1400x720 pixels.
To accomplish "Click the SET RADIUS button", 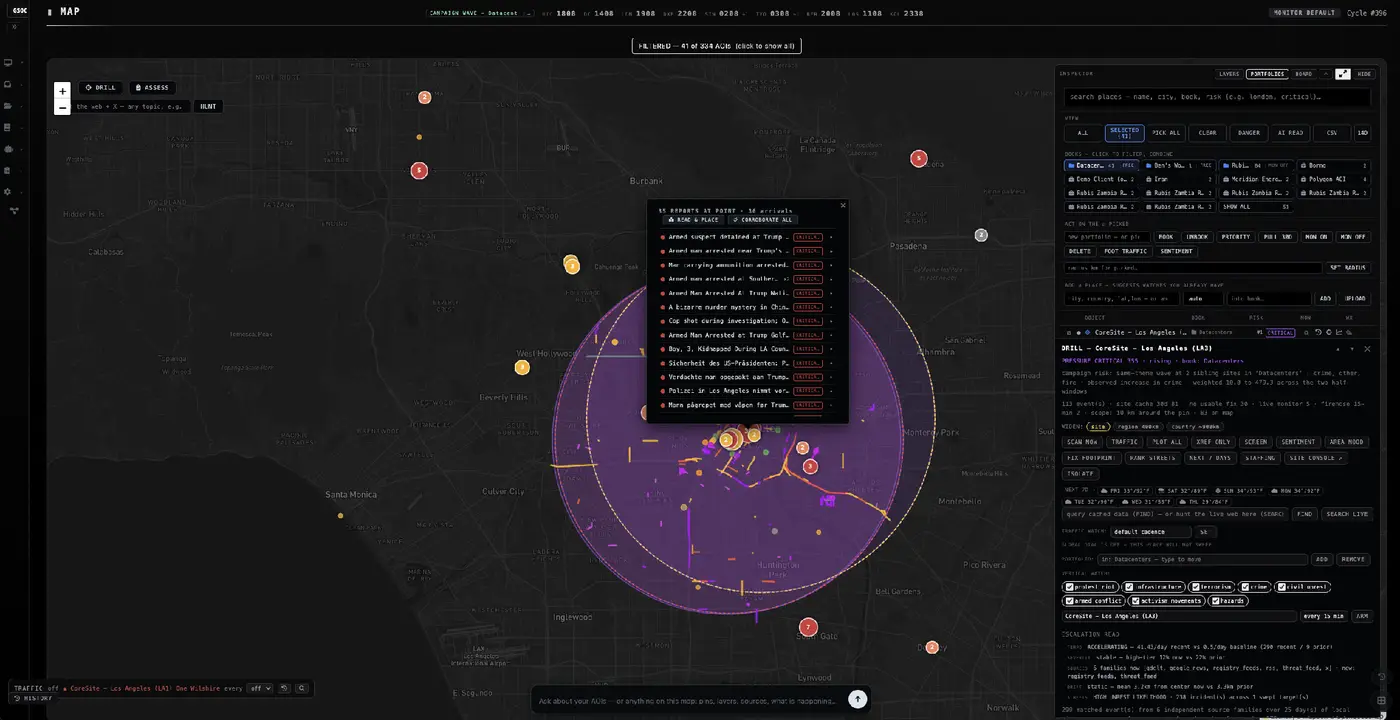I will pos(1348,268).
